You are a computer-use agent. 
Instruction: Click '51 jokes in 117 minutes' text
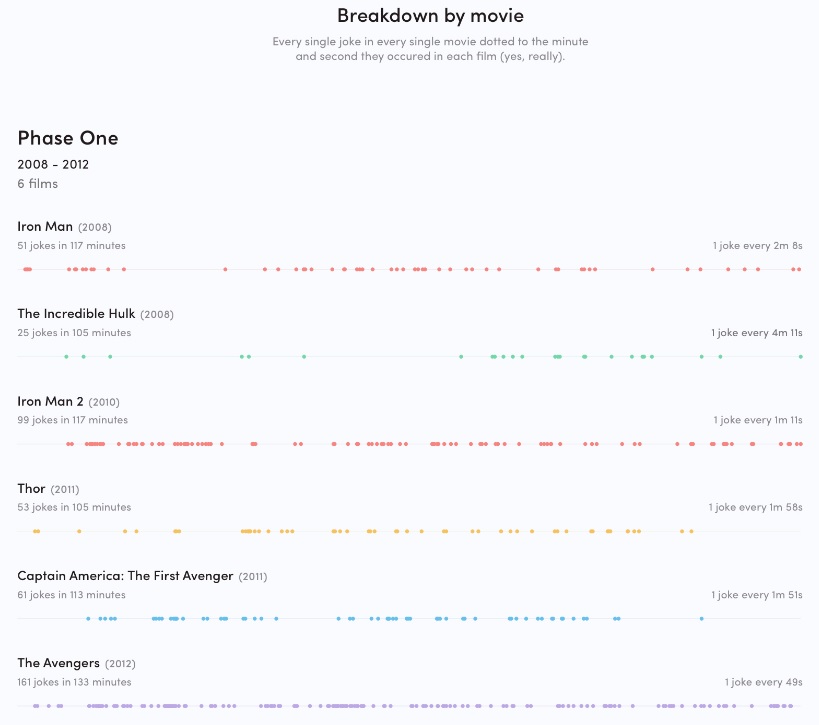pos(71,246)
